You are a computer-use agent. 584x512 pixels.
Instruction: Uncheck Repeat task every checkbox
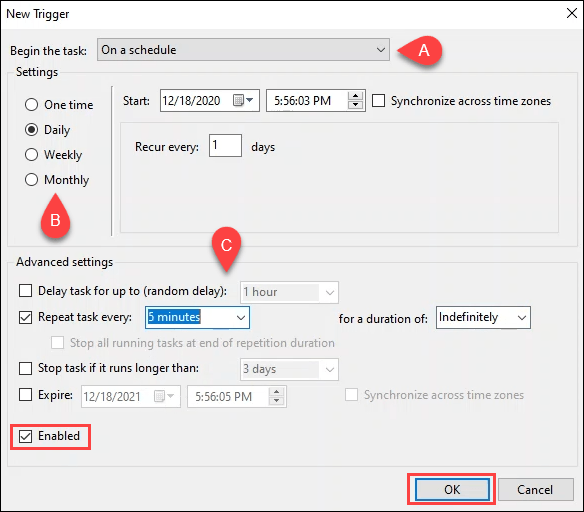click(x=25, y=317)
